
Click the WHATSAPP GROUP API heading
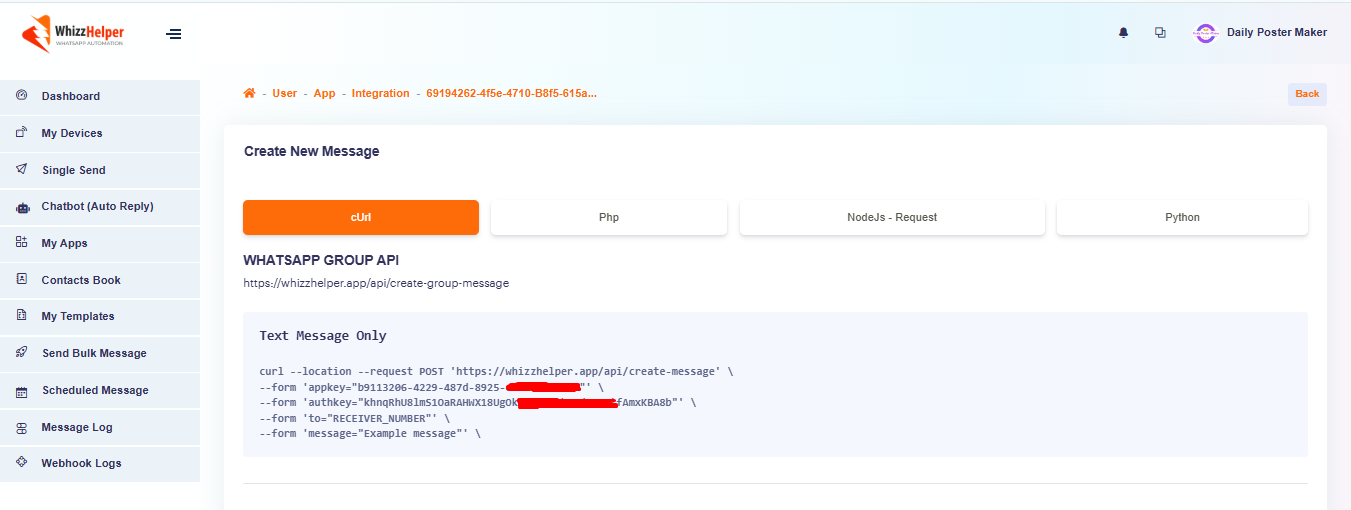[x=321, y=260]
